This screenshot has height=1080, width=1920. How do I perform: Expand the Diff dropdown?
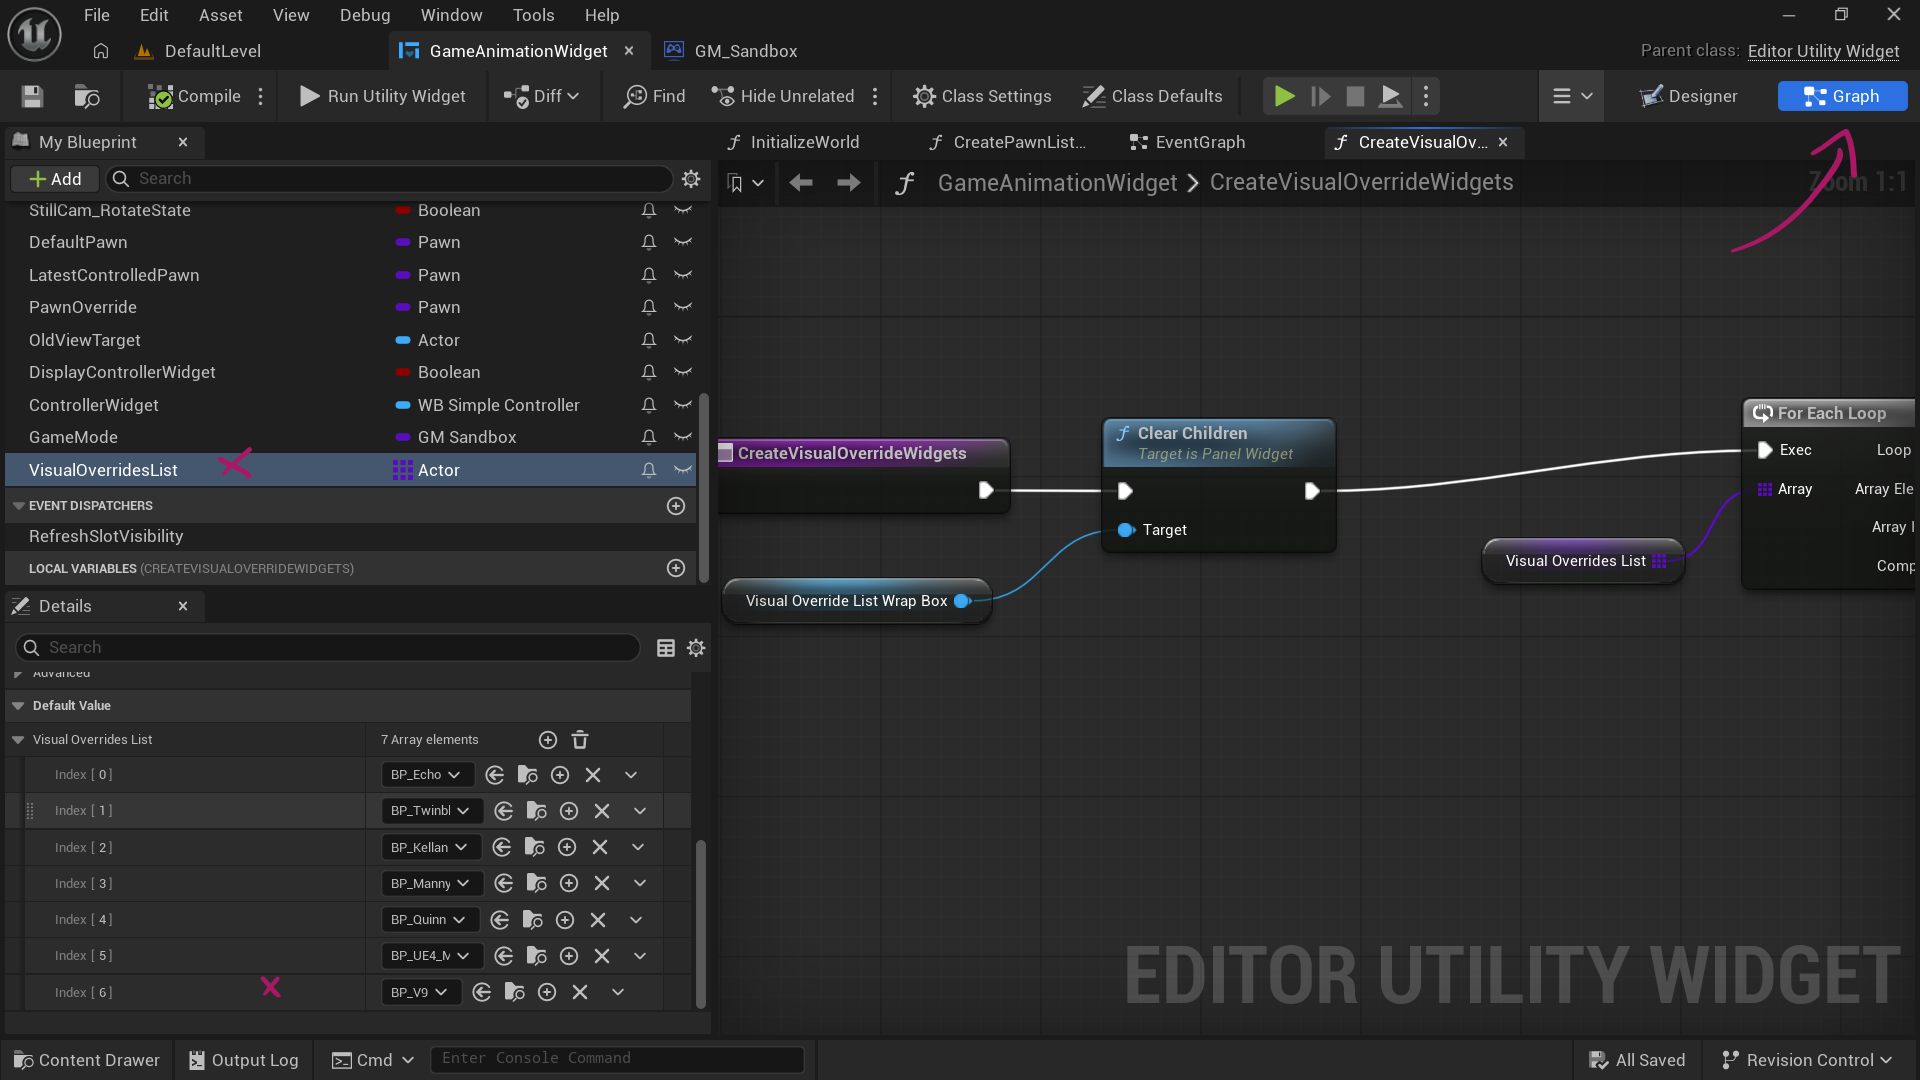[573, 96]
